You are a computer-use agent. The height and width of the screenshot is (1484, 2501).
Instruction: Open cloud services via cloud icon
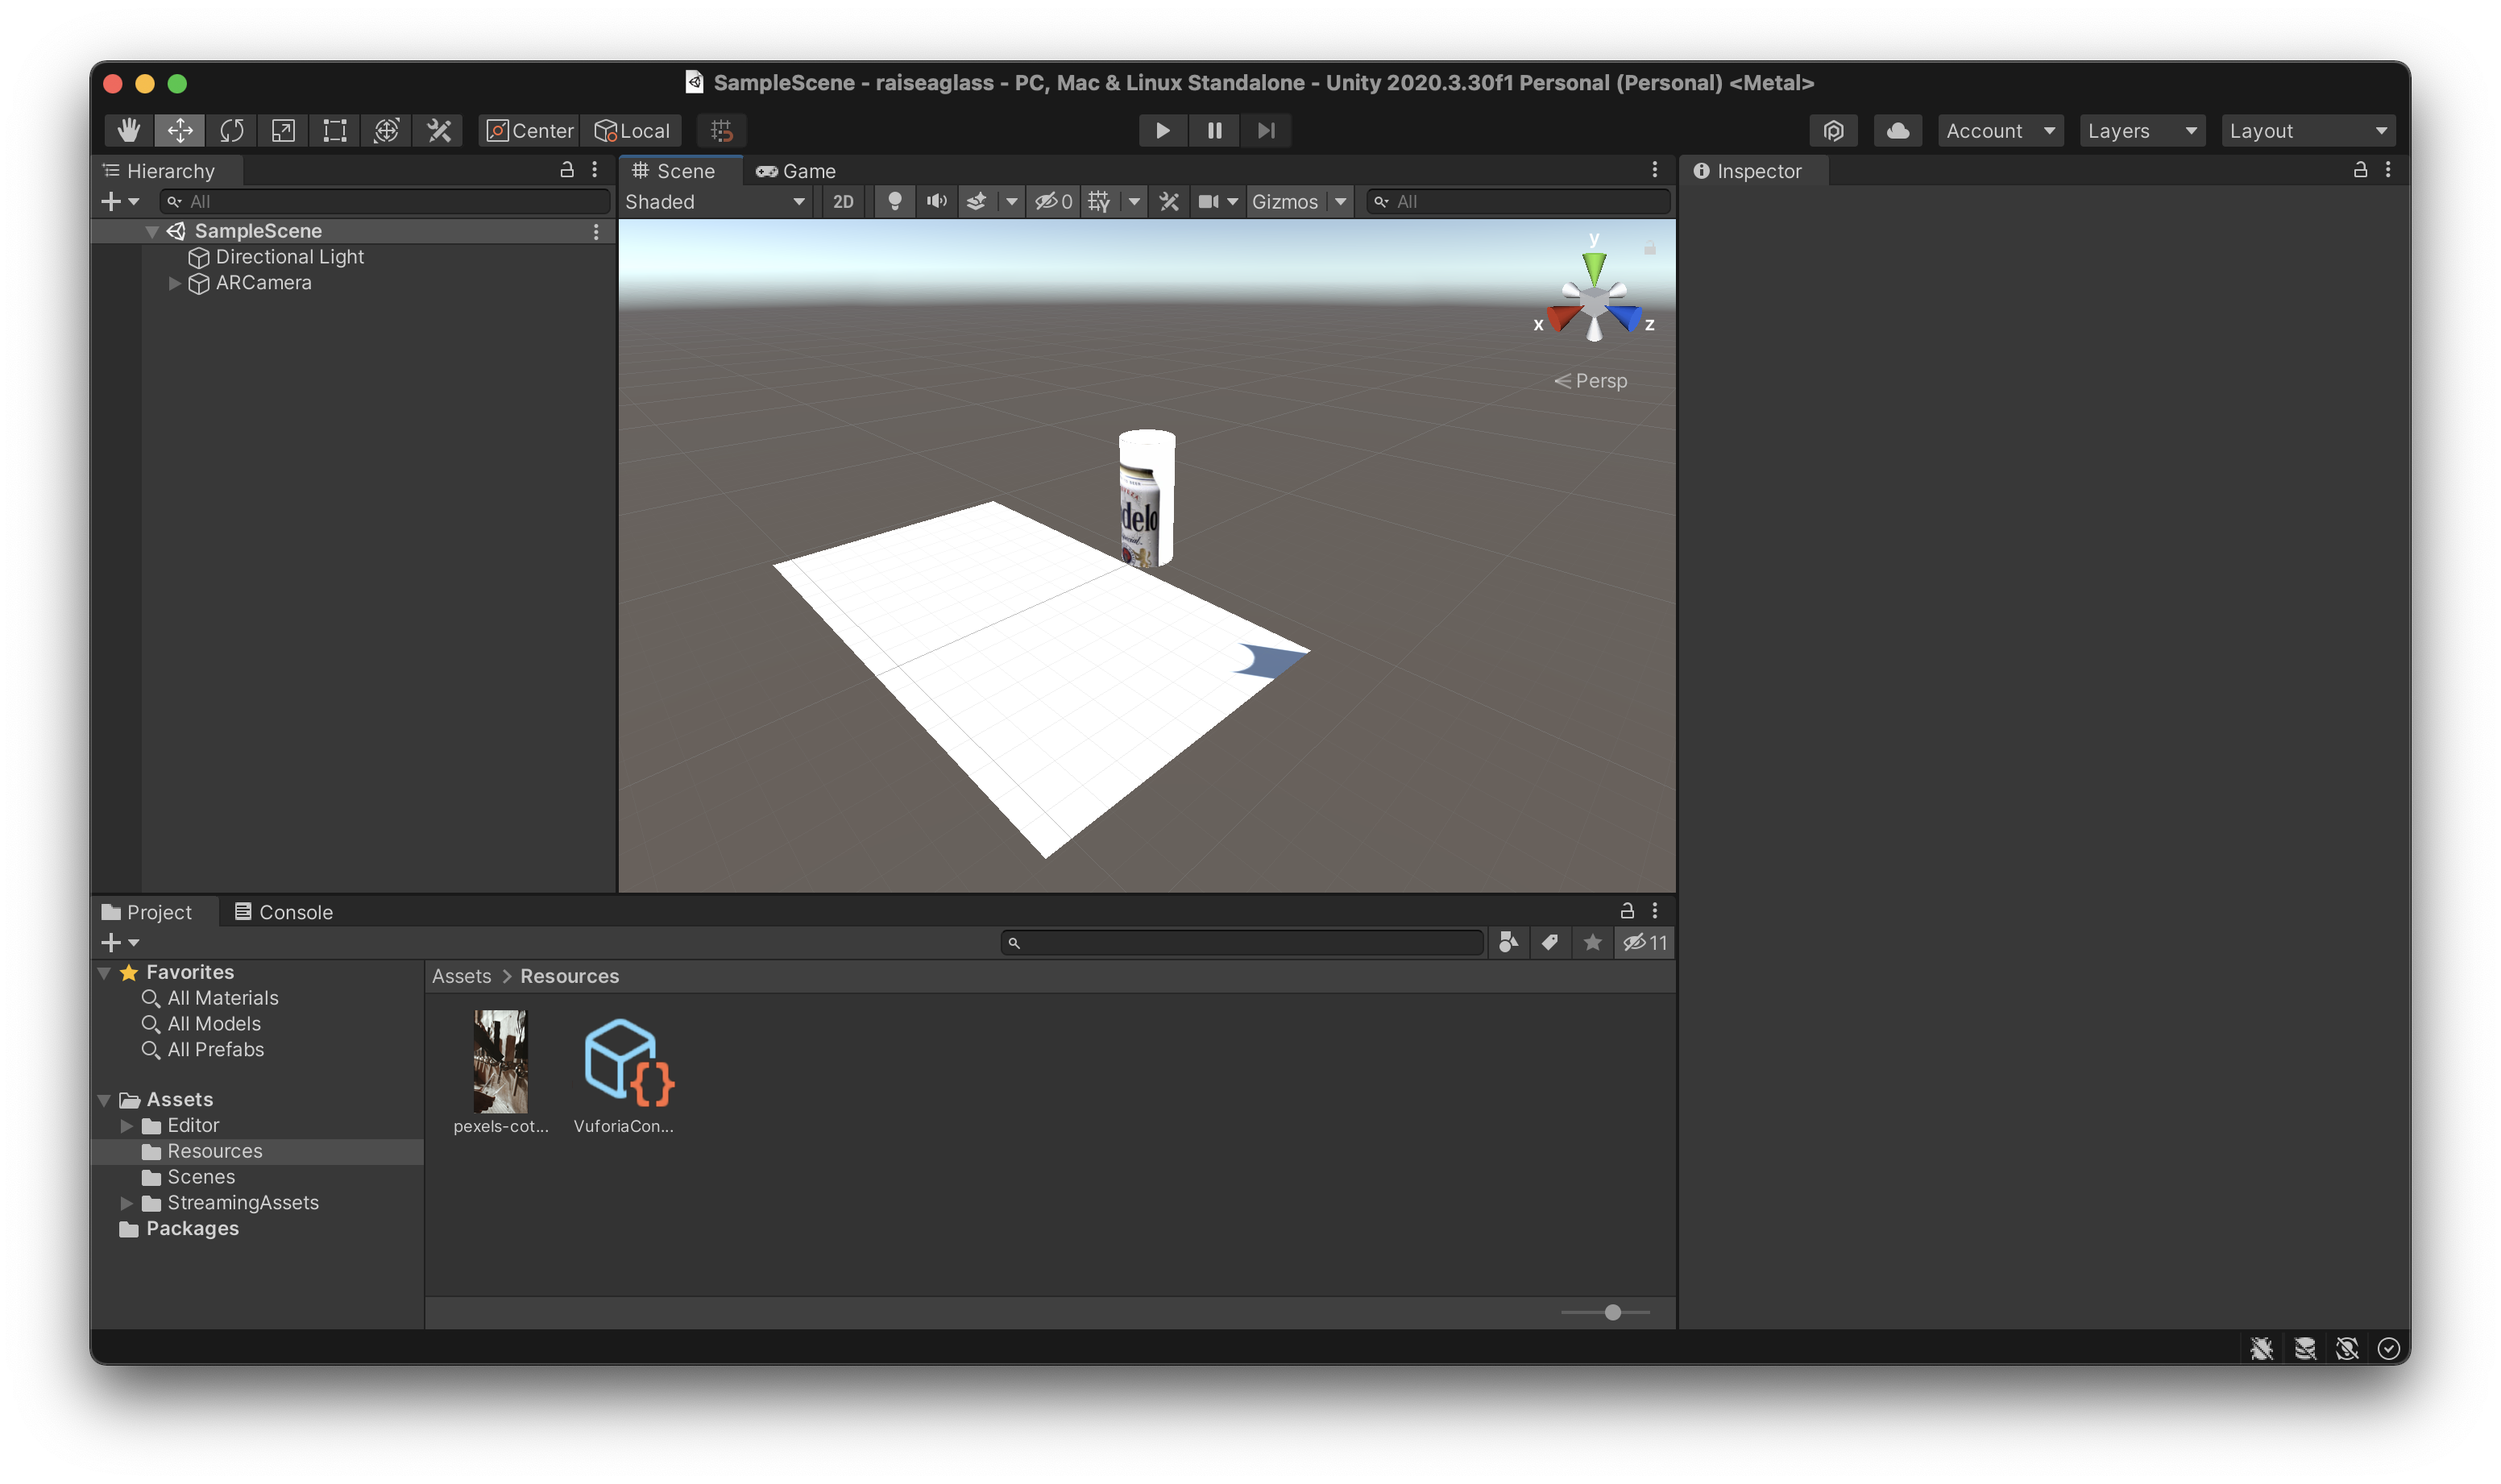coord(1897,131)
